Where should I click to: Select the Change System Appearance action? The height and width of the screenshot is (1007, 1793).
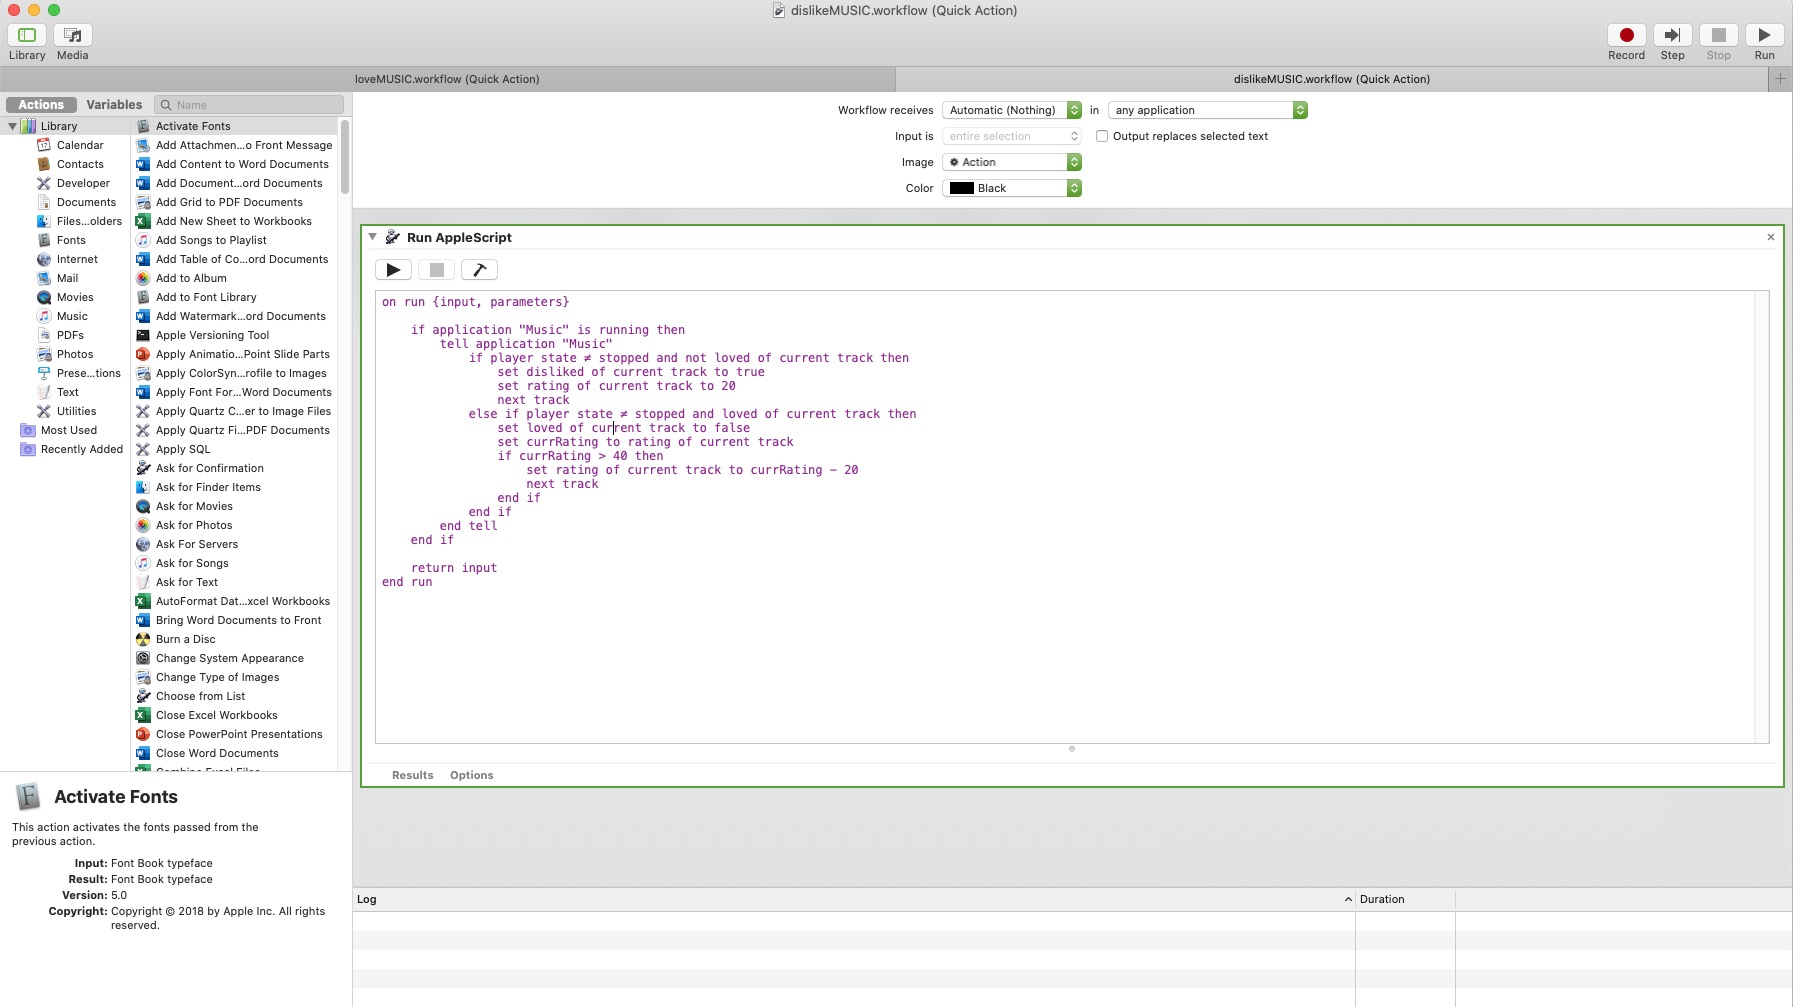click(x=229, y=658)
